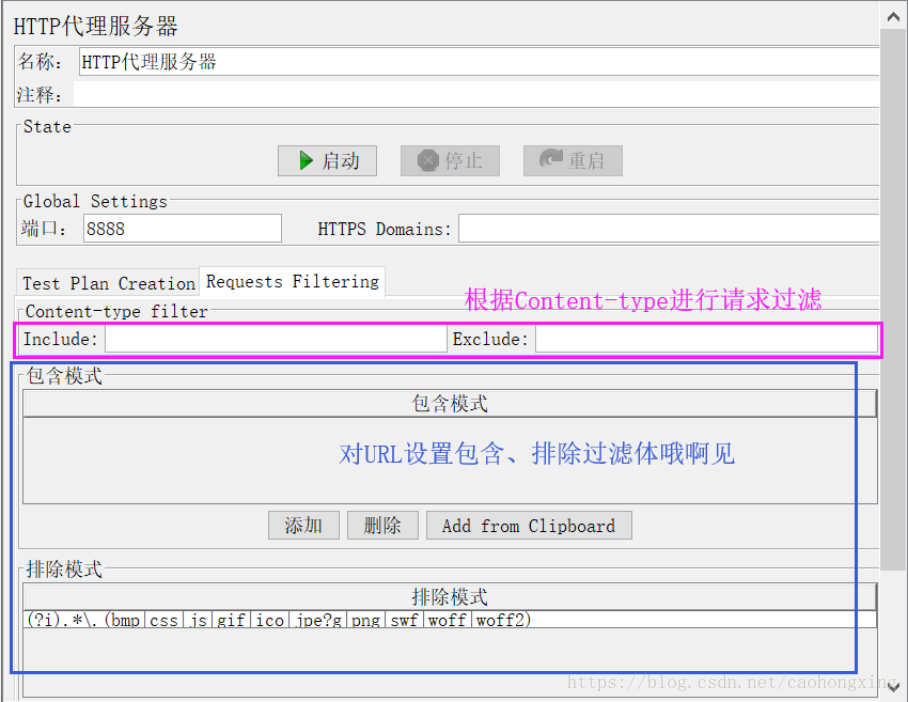The height and width of the screenshot is (702, 908).
Task: Click into the 名称 name field
Action: 479,61
